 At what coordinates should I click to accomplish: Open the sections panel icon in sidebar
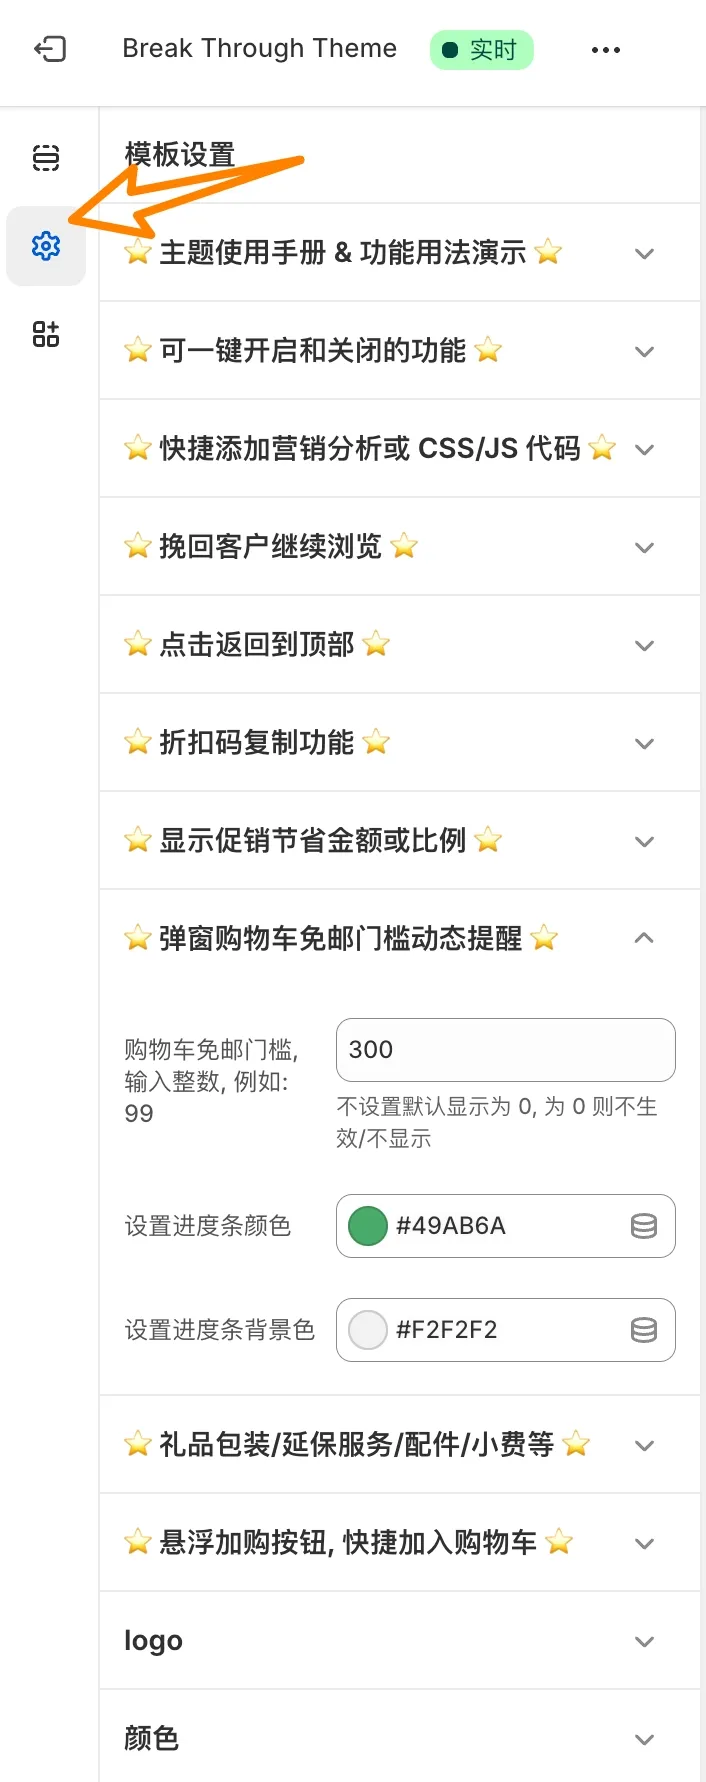click(x=45, y=157)
